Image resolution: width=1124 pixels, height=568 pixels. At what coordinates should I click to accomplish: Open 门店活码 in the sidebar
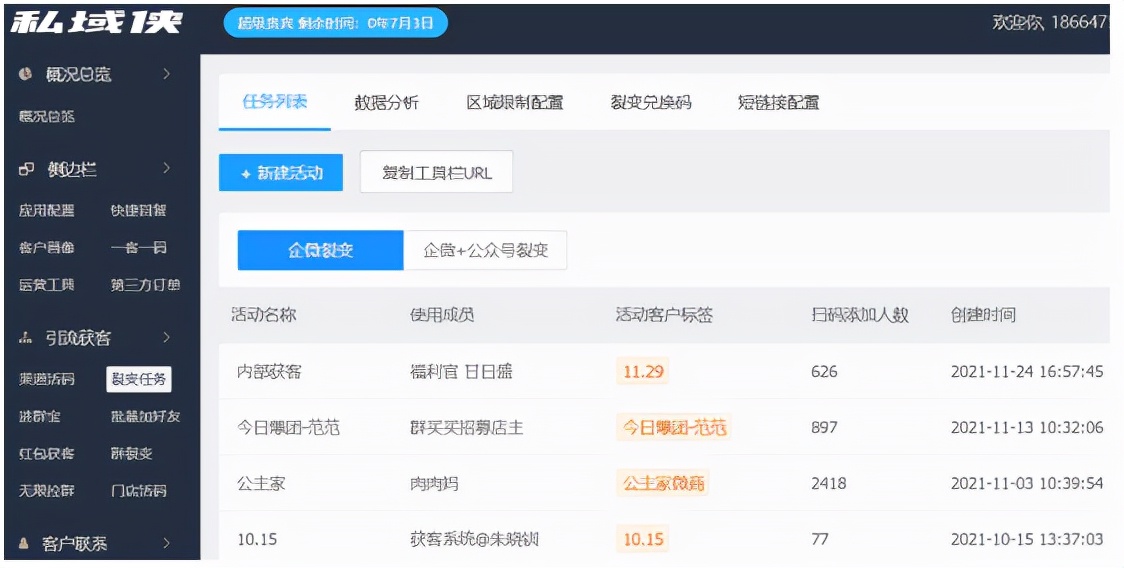coord(139,491)
